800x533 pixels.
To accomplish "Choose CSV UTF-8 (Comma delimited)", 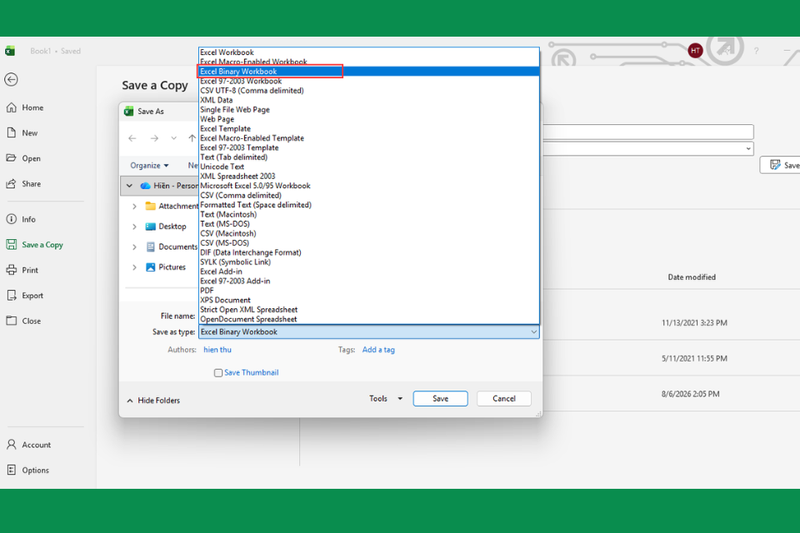I will tap(369, 90).
